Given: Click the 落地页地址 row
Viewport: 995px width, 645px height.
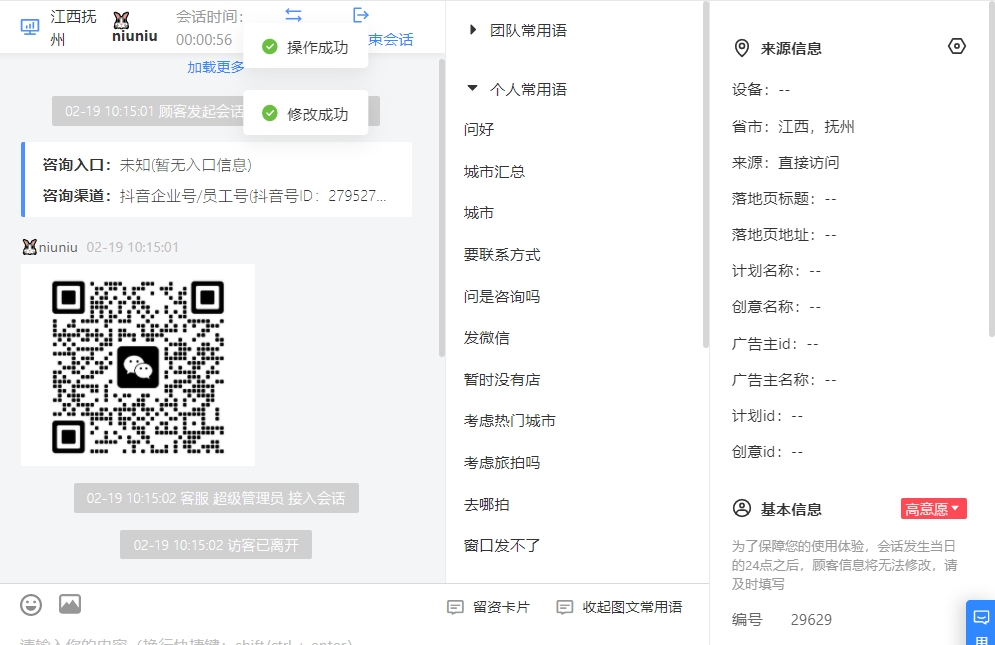Looking at the screenshot, I should click(x=784, y=235).
